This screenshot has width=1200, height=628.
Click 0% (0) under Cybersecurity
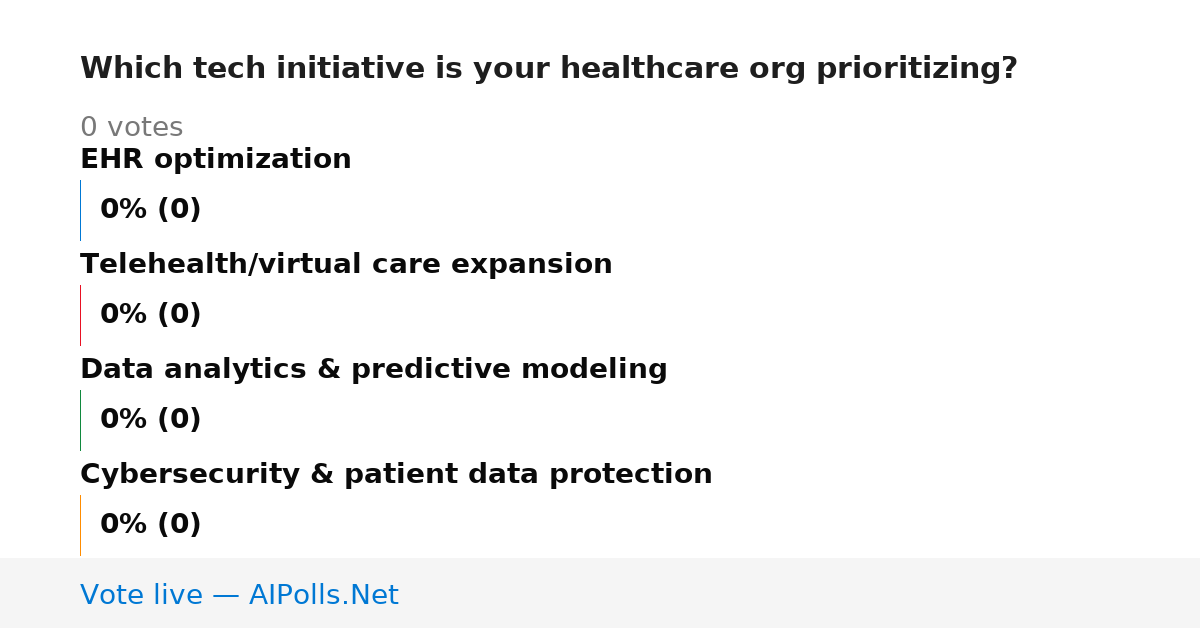(151, 525)
